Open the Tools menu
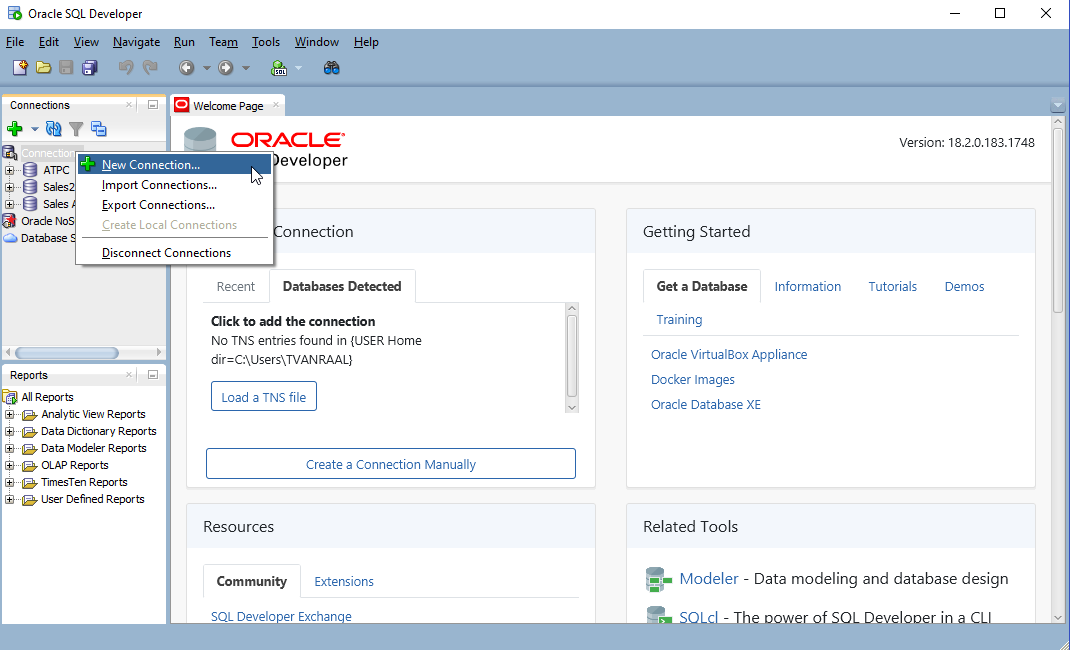 tap(265, 42)
